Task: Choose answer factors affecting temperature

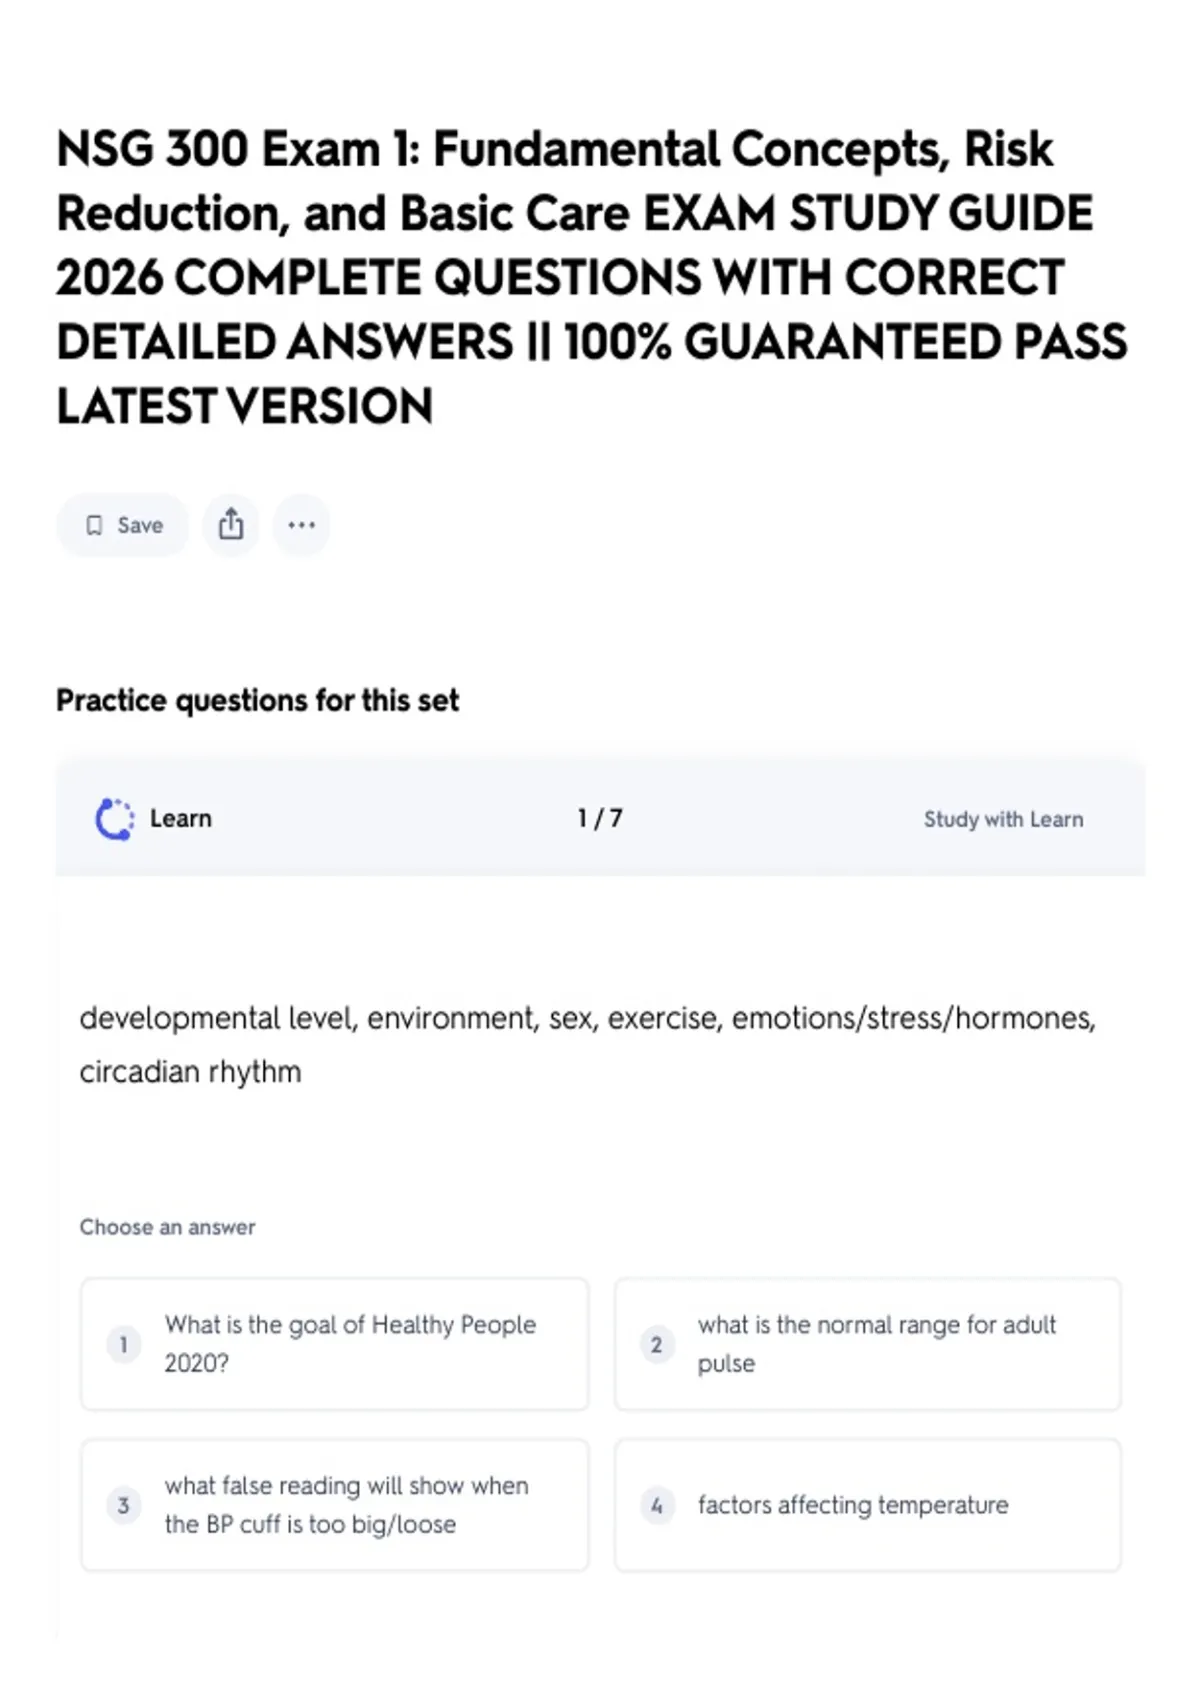Action: coord(868,1505)
